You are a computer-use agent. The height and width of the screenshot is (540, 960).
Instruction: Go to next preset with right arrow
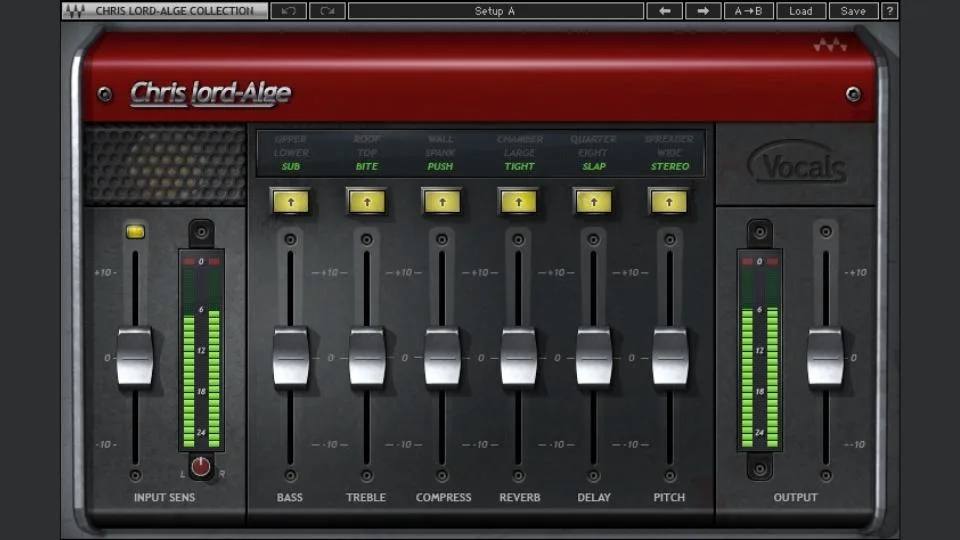703,11
